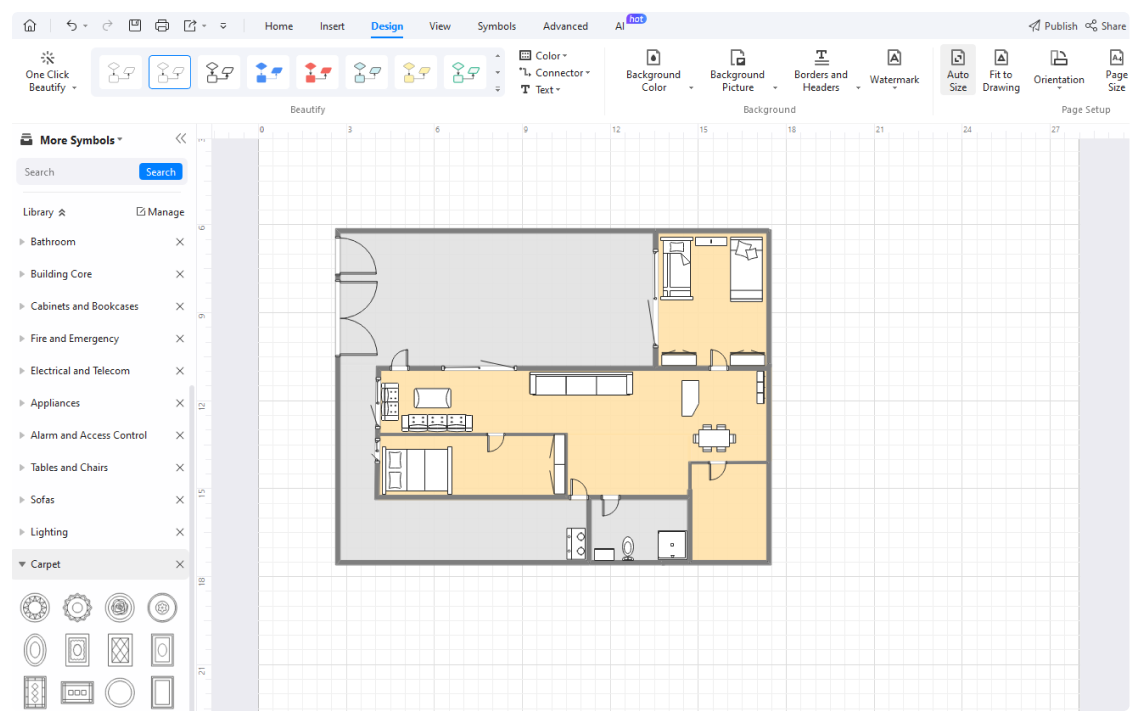Viewport: 1142px width, 723px height.
Task: Switch to the Symbols tab
Action: pos(496,26)
